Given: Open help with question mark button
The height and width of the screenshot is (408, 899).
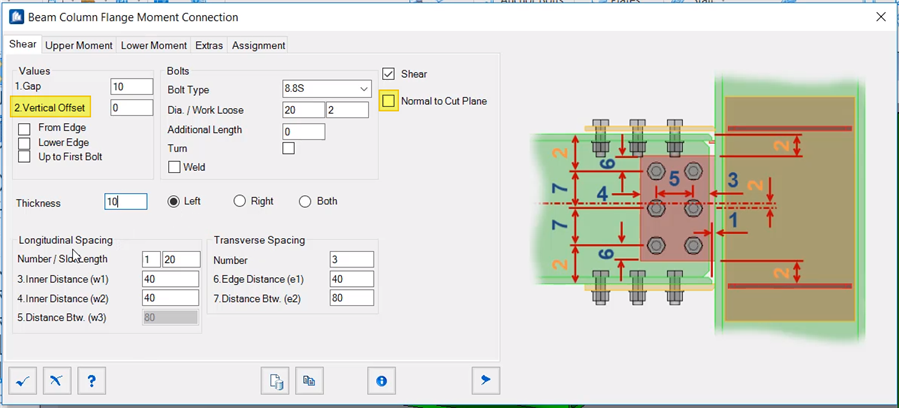Looking at the screenshot, I should [x=91, y=381].
